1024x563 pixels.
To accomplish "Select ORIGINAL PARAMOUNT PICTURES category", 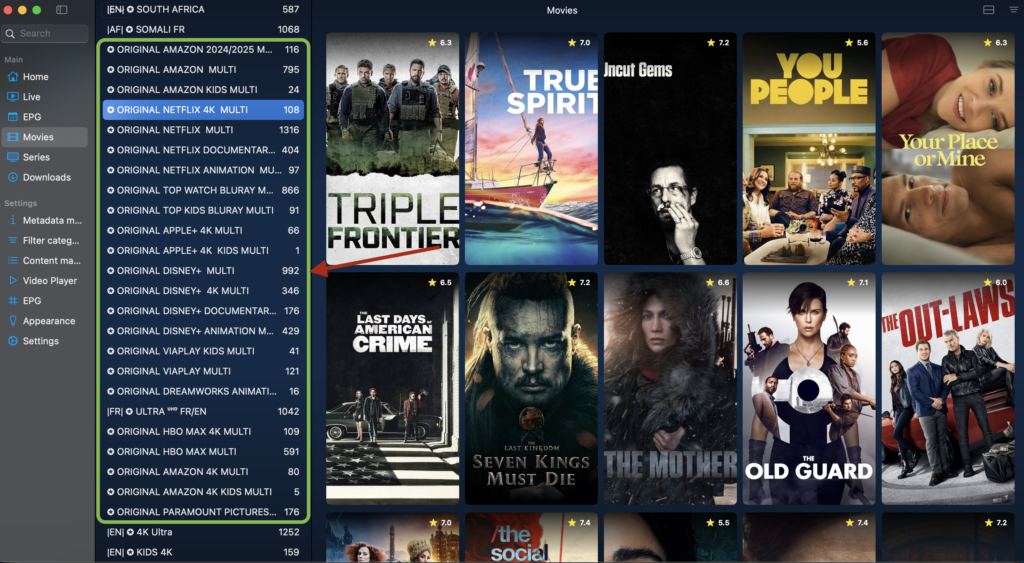I will tap(203, 512).
